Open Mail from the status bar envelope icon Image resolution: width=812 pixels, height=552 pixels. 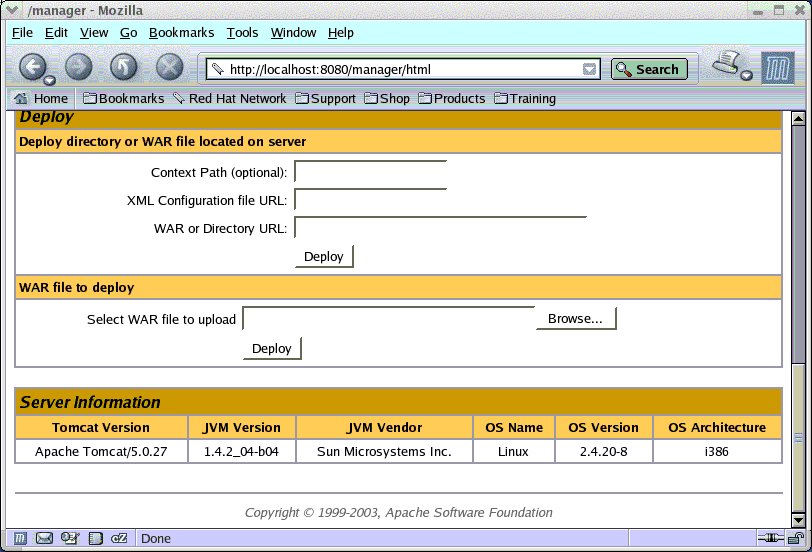tap(44, 539)
